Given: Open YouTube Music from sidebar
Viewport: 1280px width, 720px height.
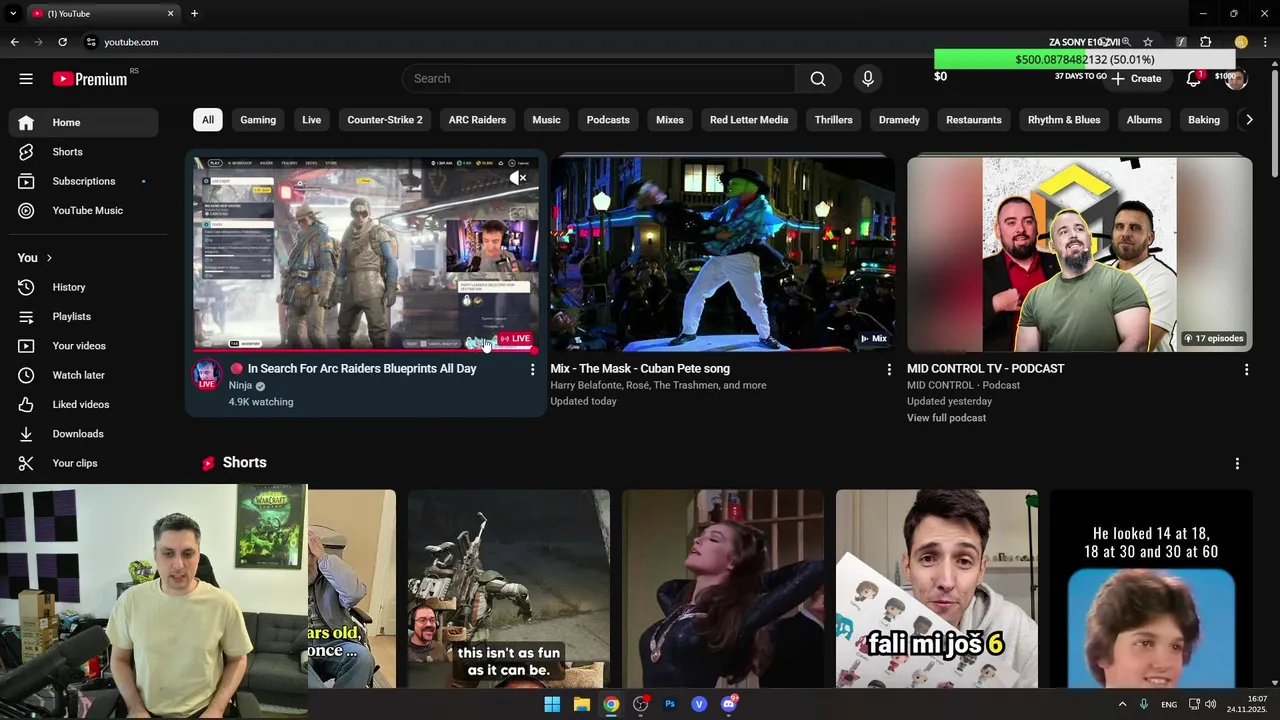Looking at the screenshot, I should (84, 210).
